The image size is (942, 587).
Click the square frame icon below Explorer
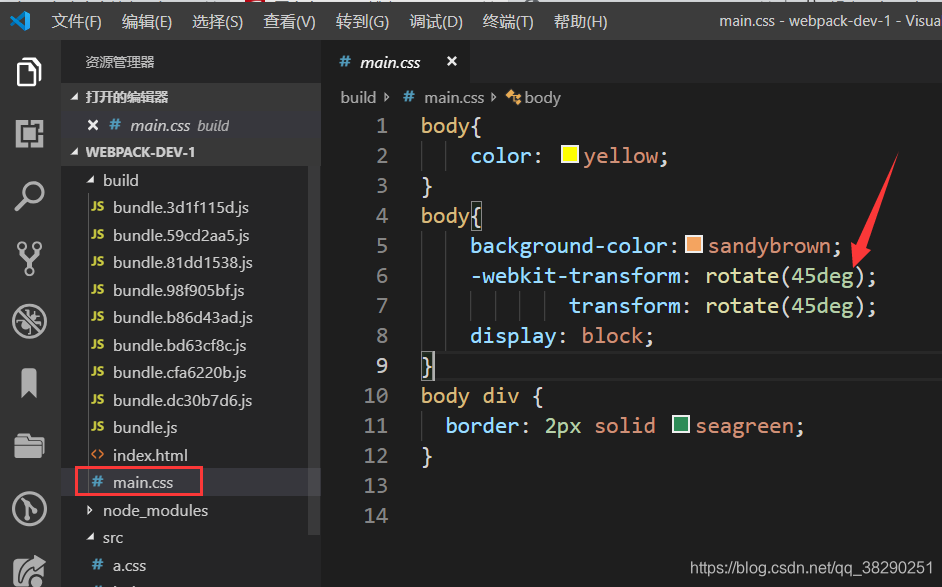29,133
